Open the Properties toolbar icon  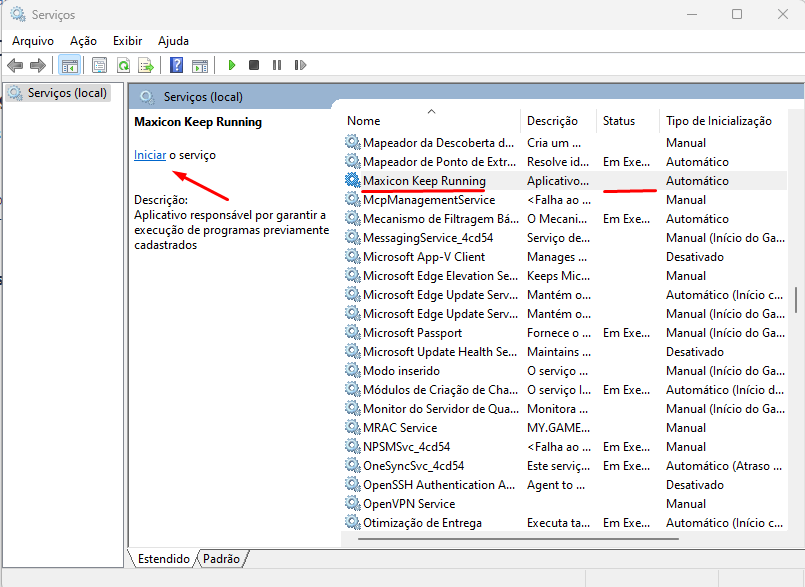pos(99,65)
